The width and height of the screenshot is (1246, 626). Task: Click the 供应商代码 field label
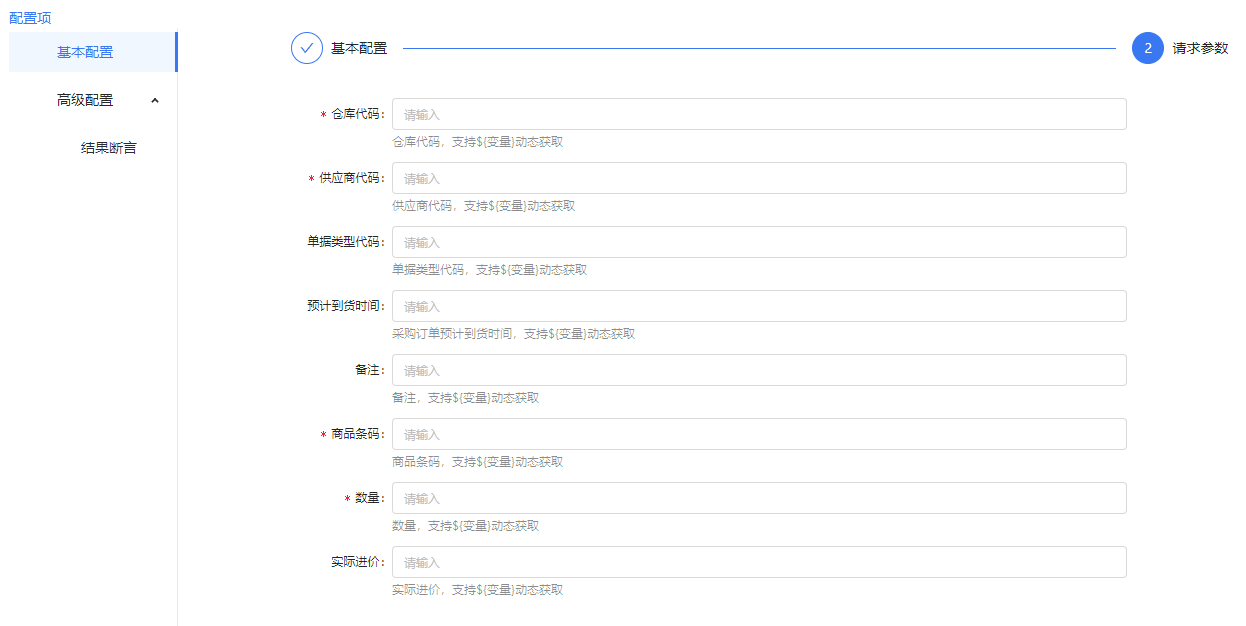click(351, 178)
